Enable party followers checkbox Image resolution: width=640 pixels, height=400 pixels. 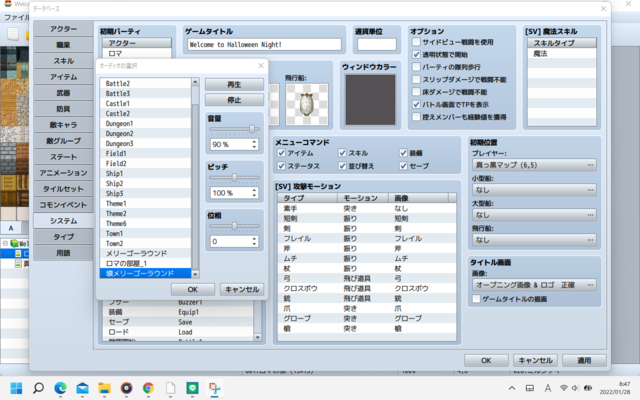(416, 67)
